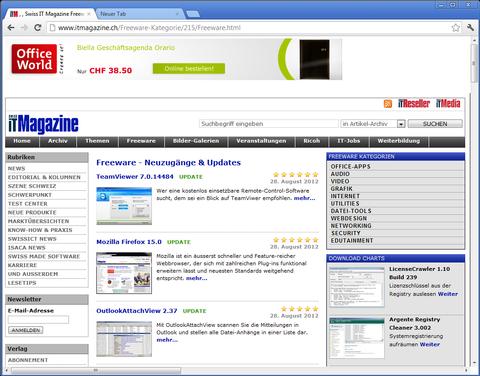Close the Neuer Tab tab
This screenshot has width=480, height=376.
click(177, 14)
